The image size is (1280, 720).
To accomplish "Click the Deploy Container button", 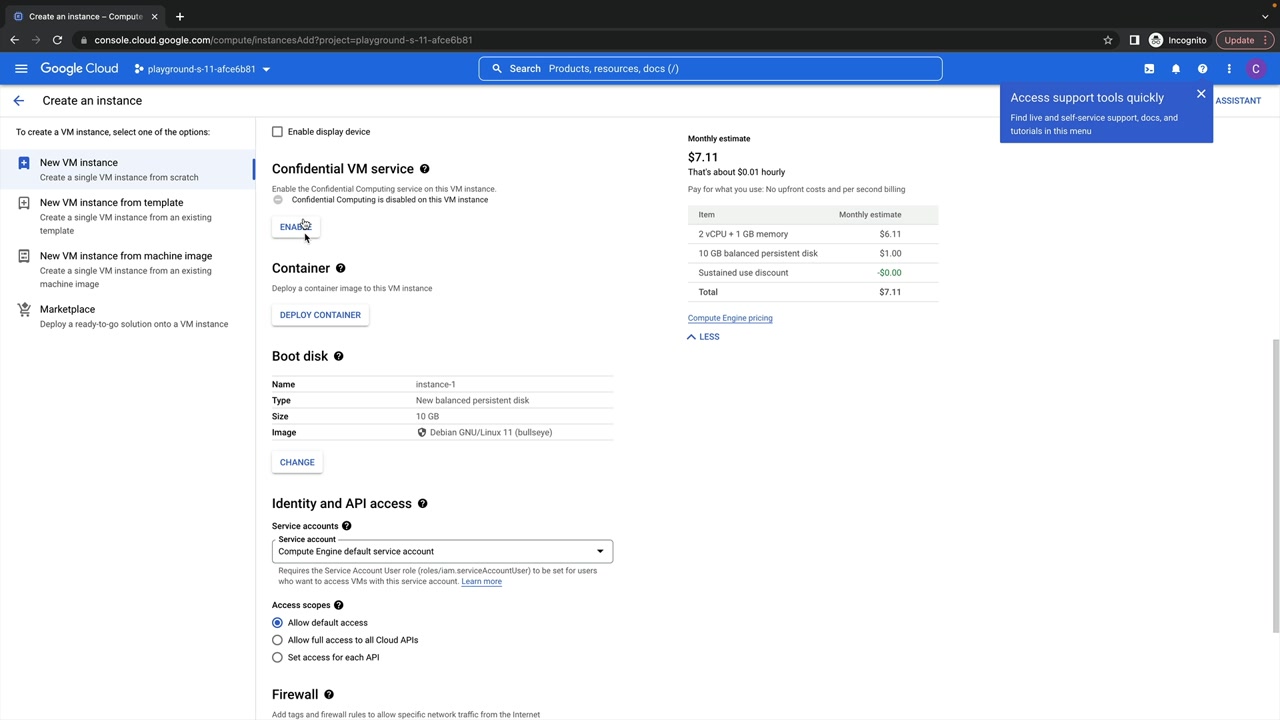I will pyautogui.click(x=320, y=315).
